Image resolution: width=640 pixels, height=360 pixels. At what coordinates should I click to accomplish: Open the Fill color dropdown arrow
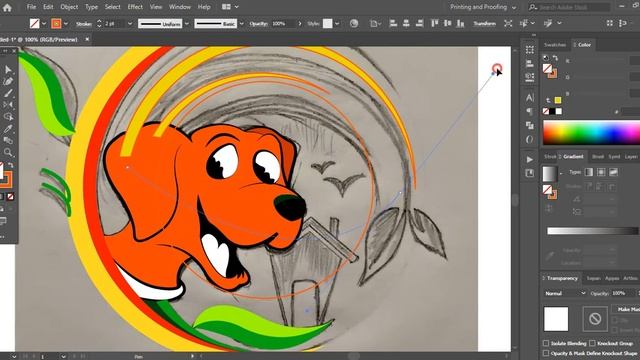click(44, 24)
